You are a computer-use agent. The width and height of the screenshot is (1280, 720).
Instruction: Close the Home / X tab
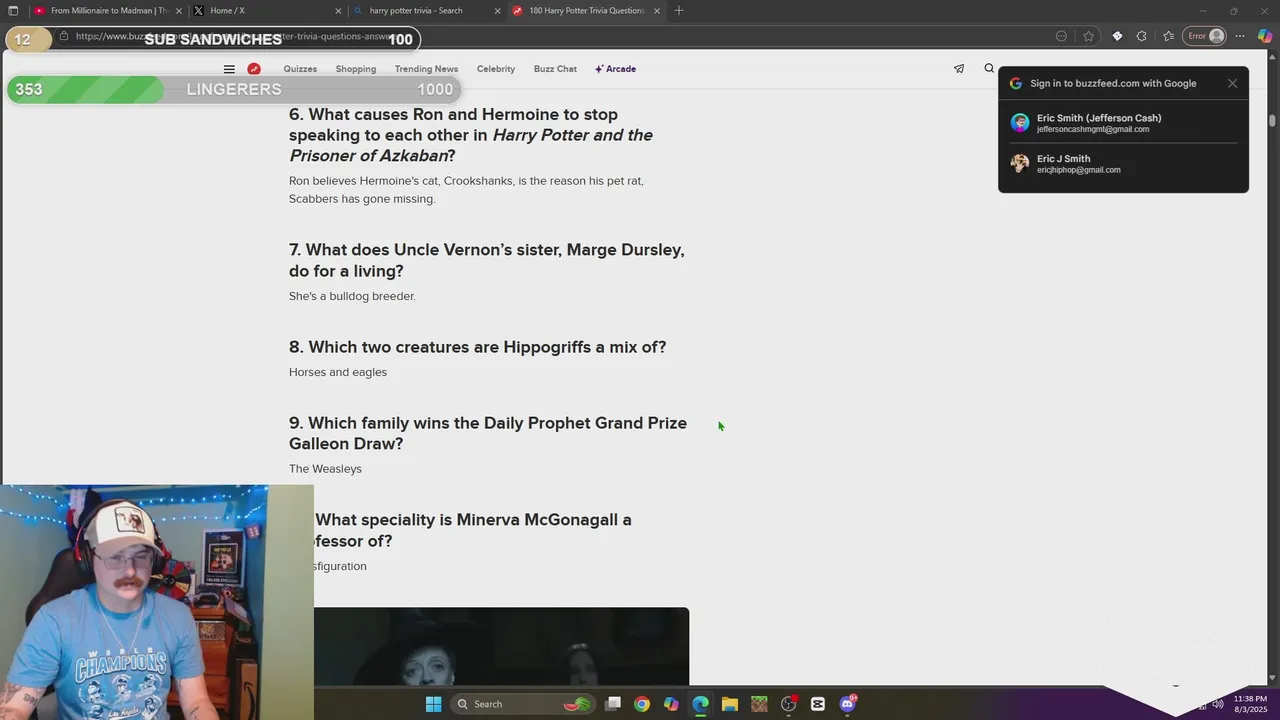(339, 10)
